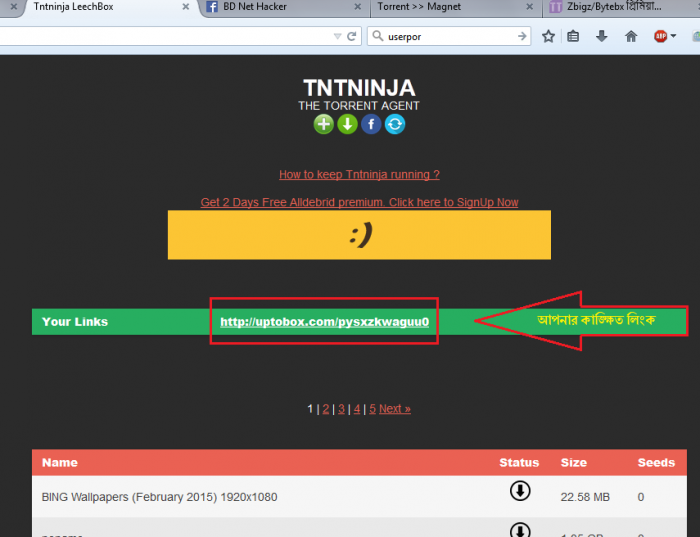
Task: Click the search go arrow in the search box
Action: [522, 36]
